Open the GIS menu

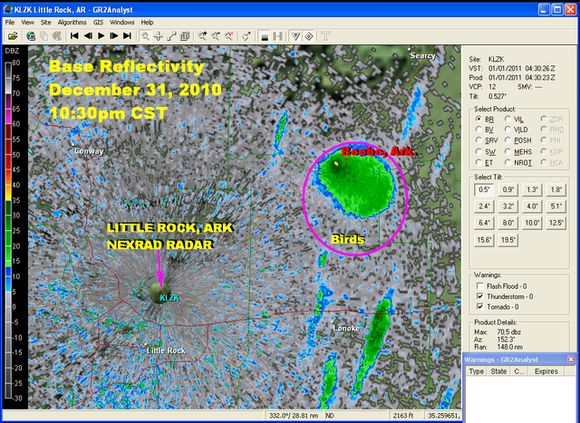click(x=98, y=22)
